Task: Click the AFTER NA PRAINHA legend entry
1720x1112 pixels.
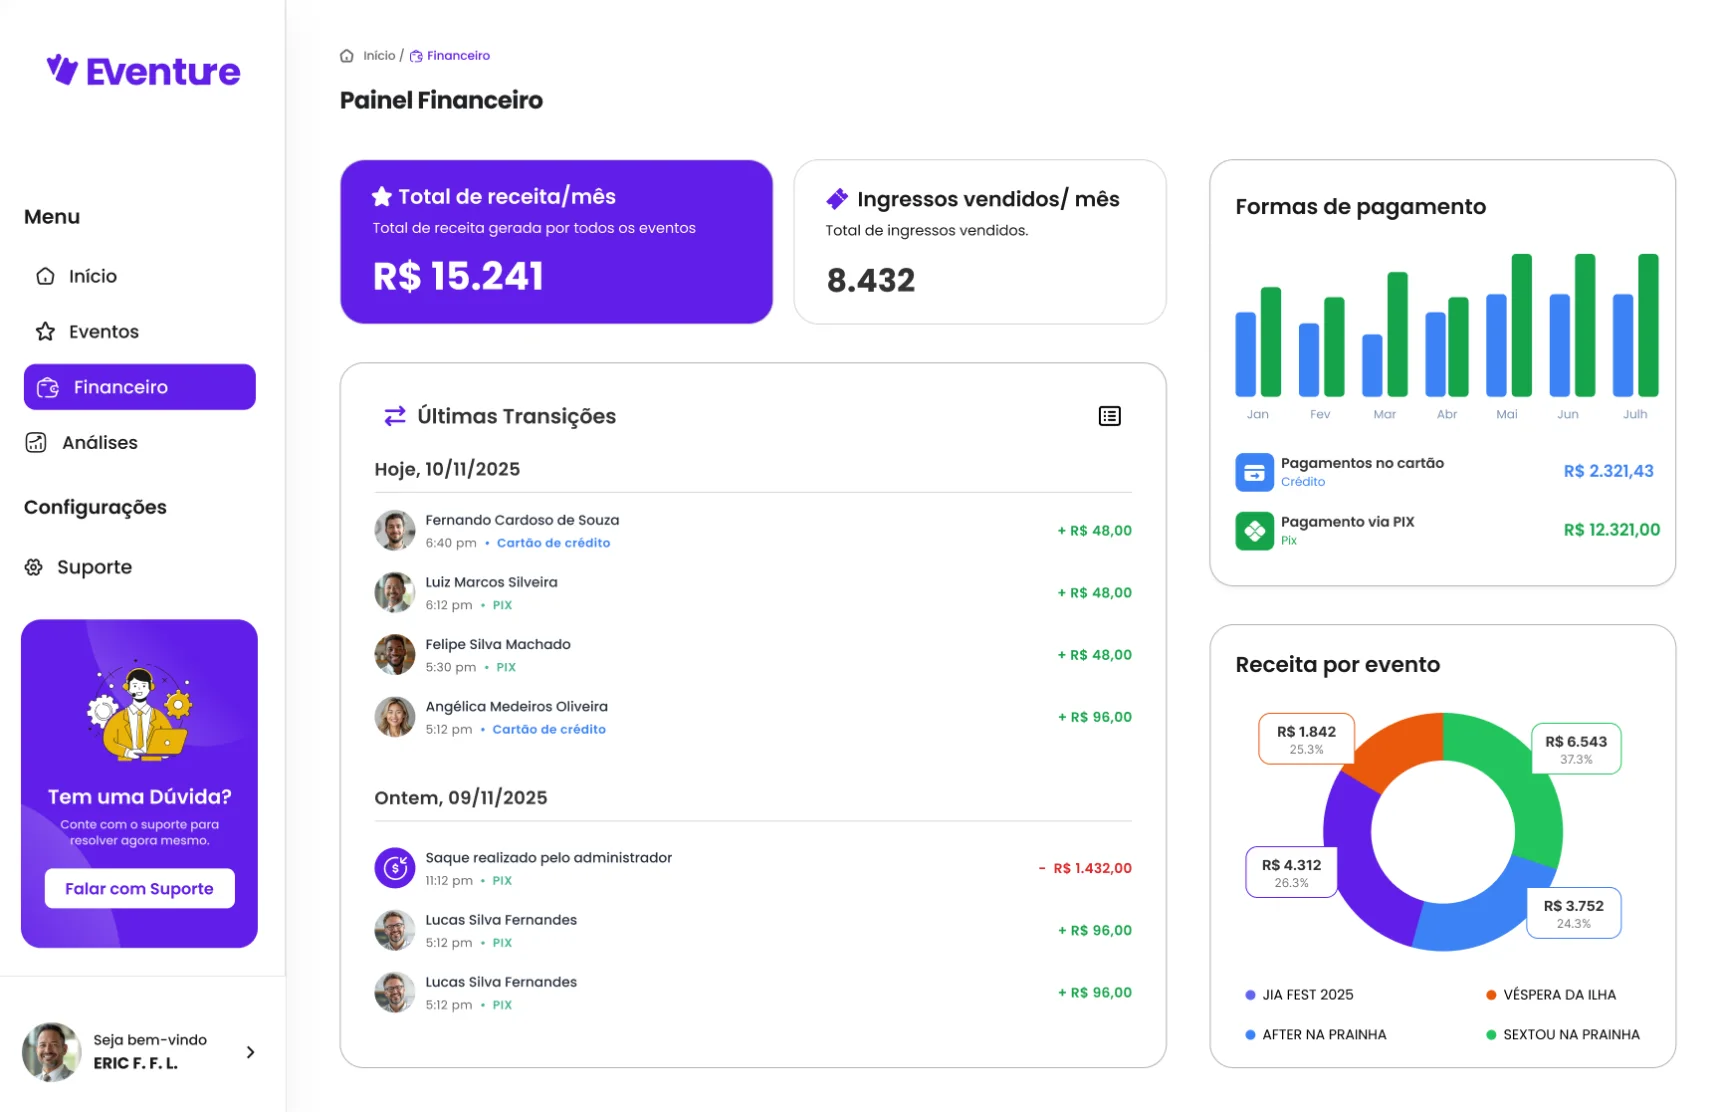Action: 1316,1035
